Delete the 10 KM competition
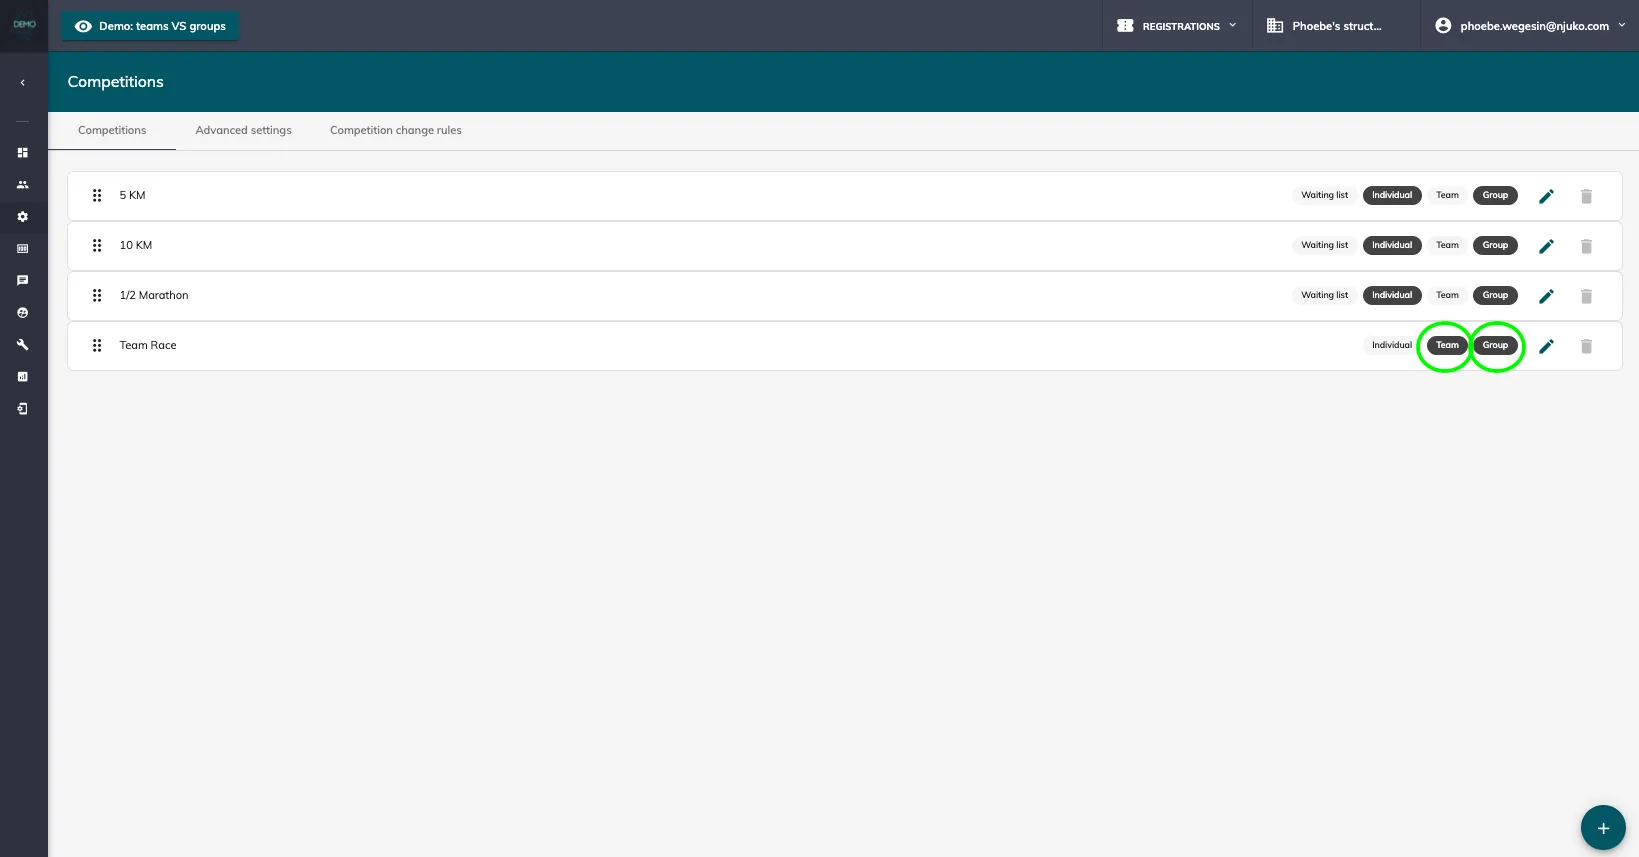 click(1586, 246)
